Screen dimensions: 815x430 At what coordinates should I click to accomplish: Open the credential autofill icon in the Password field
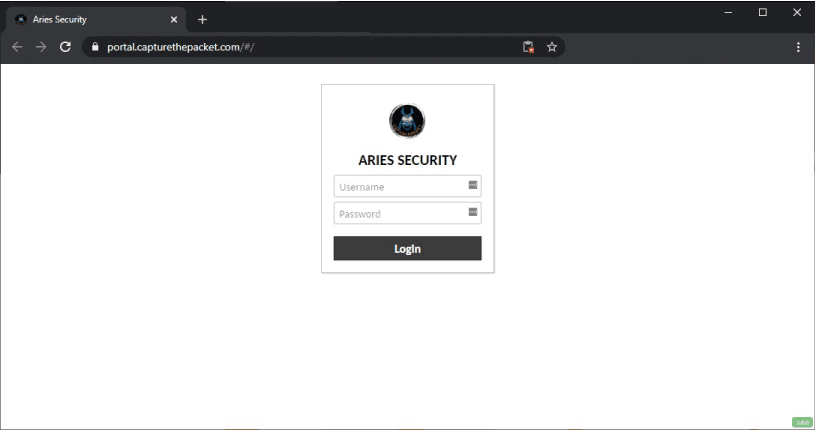[472, 212]
